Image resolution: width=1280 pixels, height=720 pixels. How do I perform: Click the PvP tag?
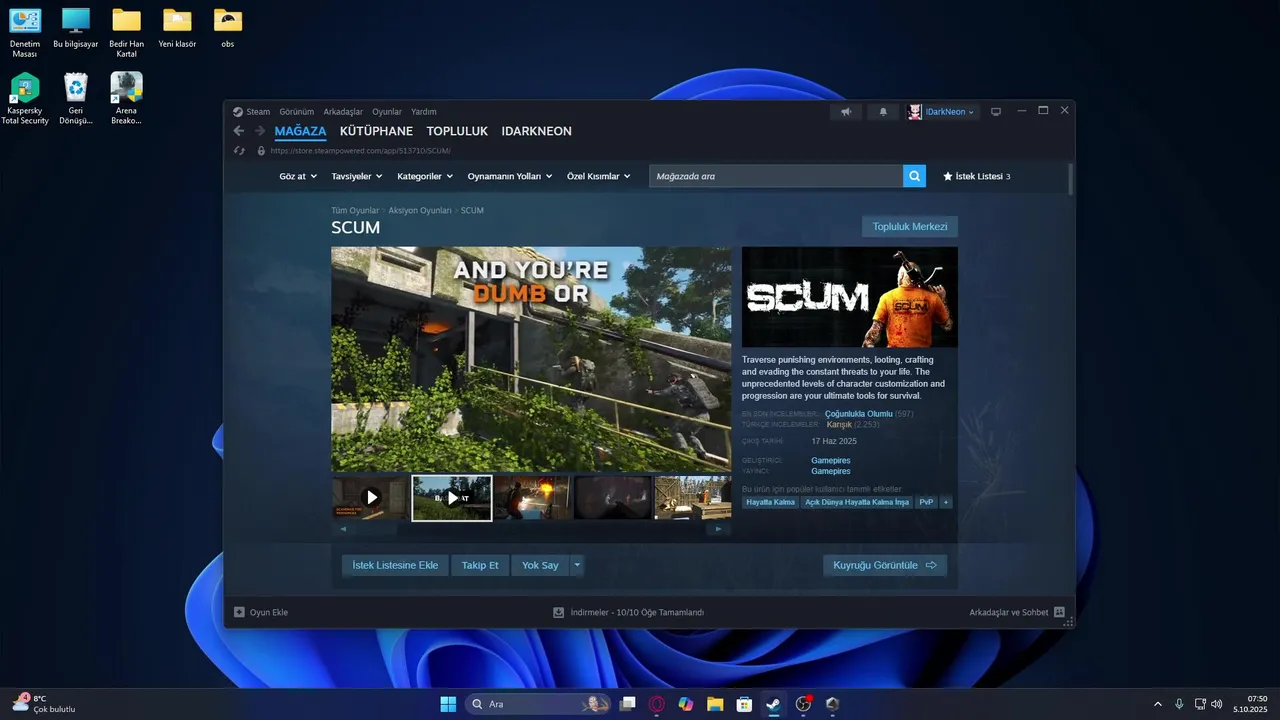pyautogui.click(x=926, y=502)
